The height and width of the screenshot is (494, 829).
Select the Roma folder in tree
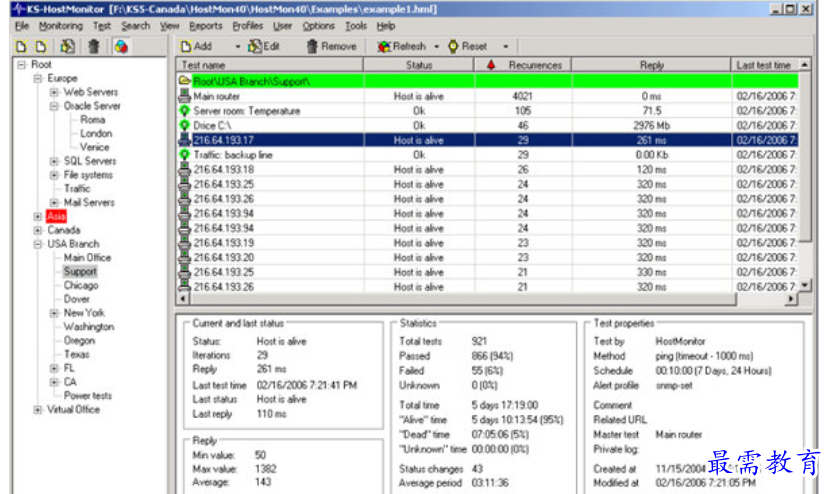click(x=93, y=120)
